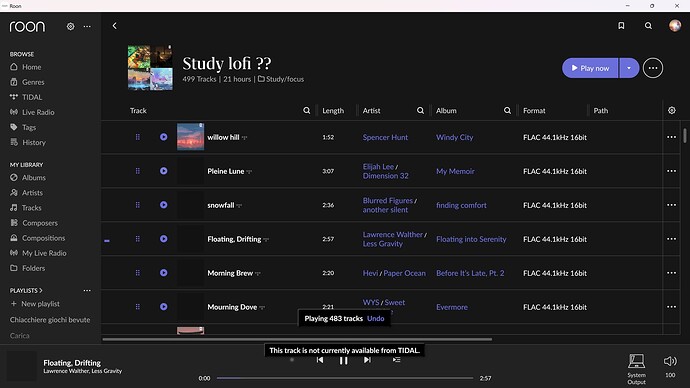
Task: Play the snowfall track
Action: click(x=164, y=205)
